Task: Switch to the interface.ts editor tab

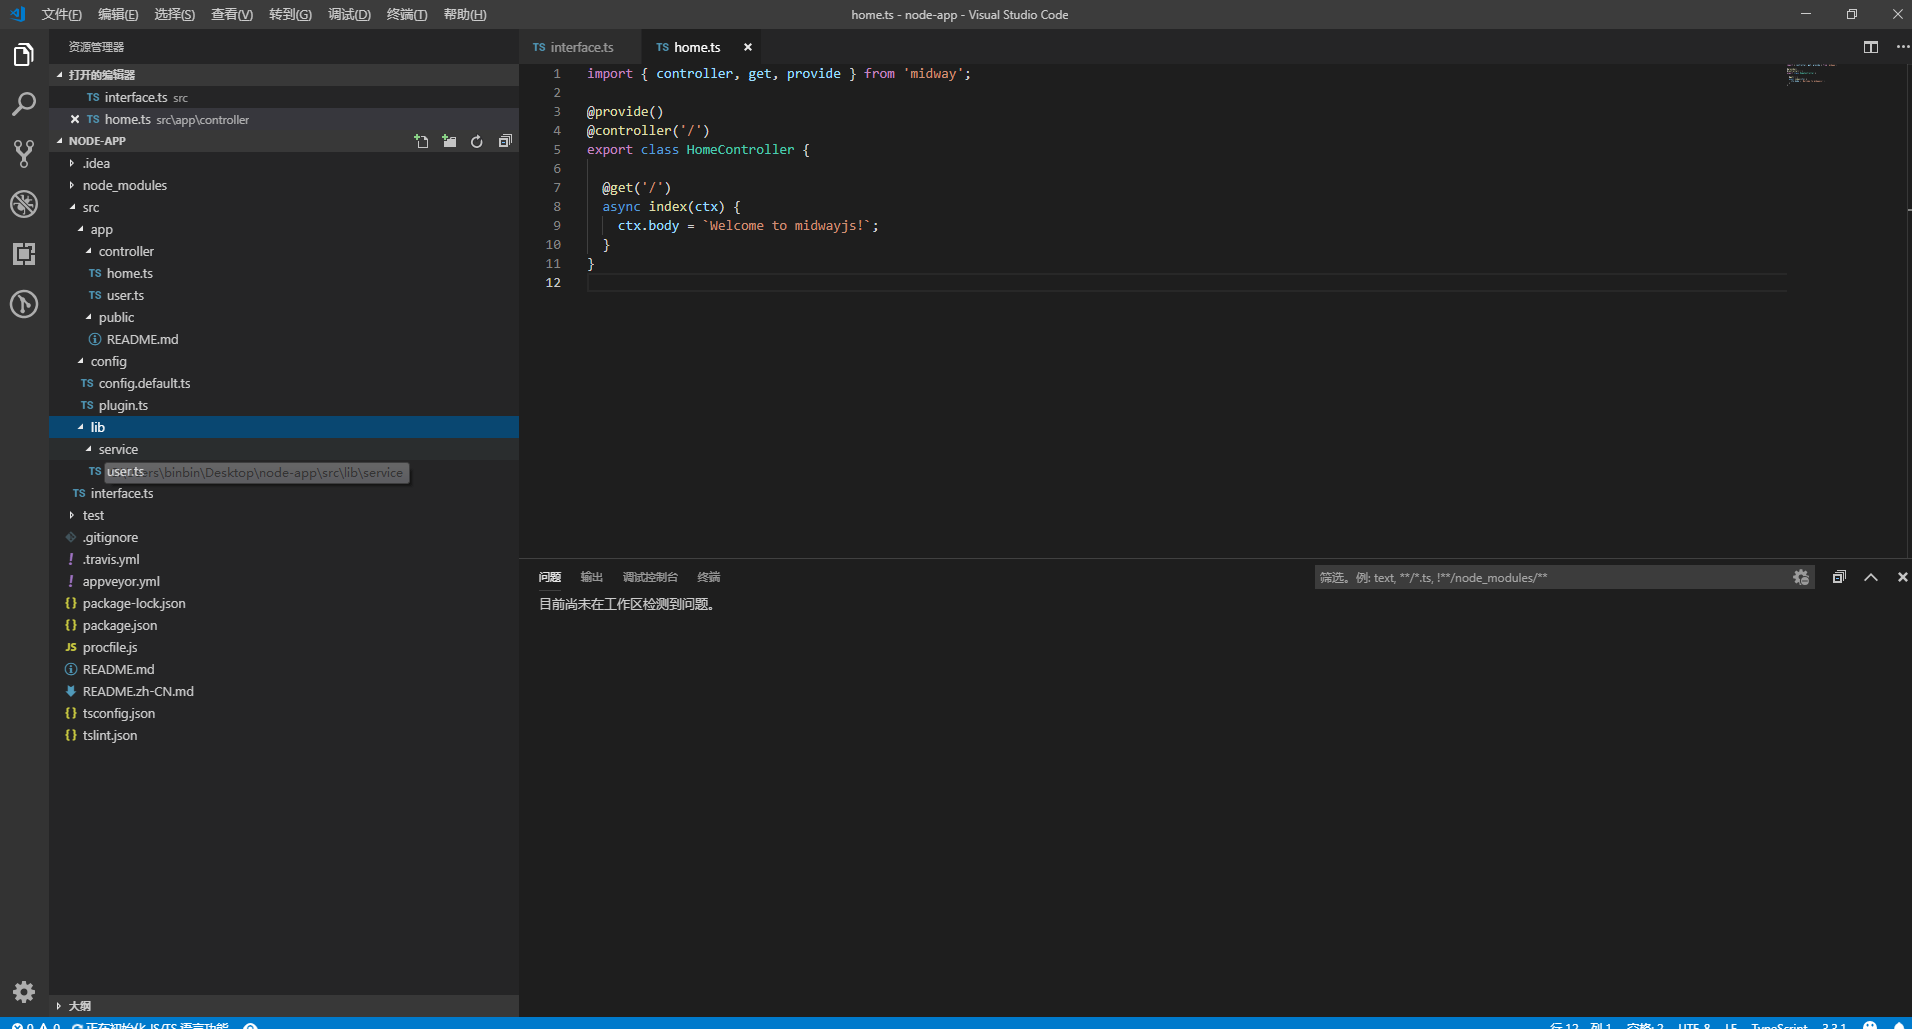Action: 581,47
